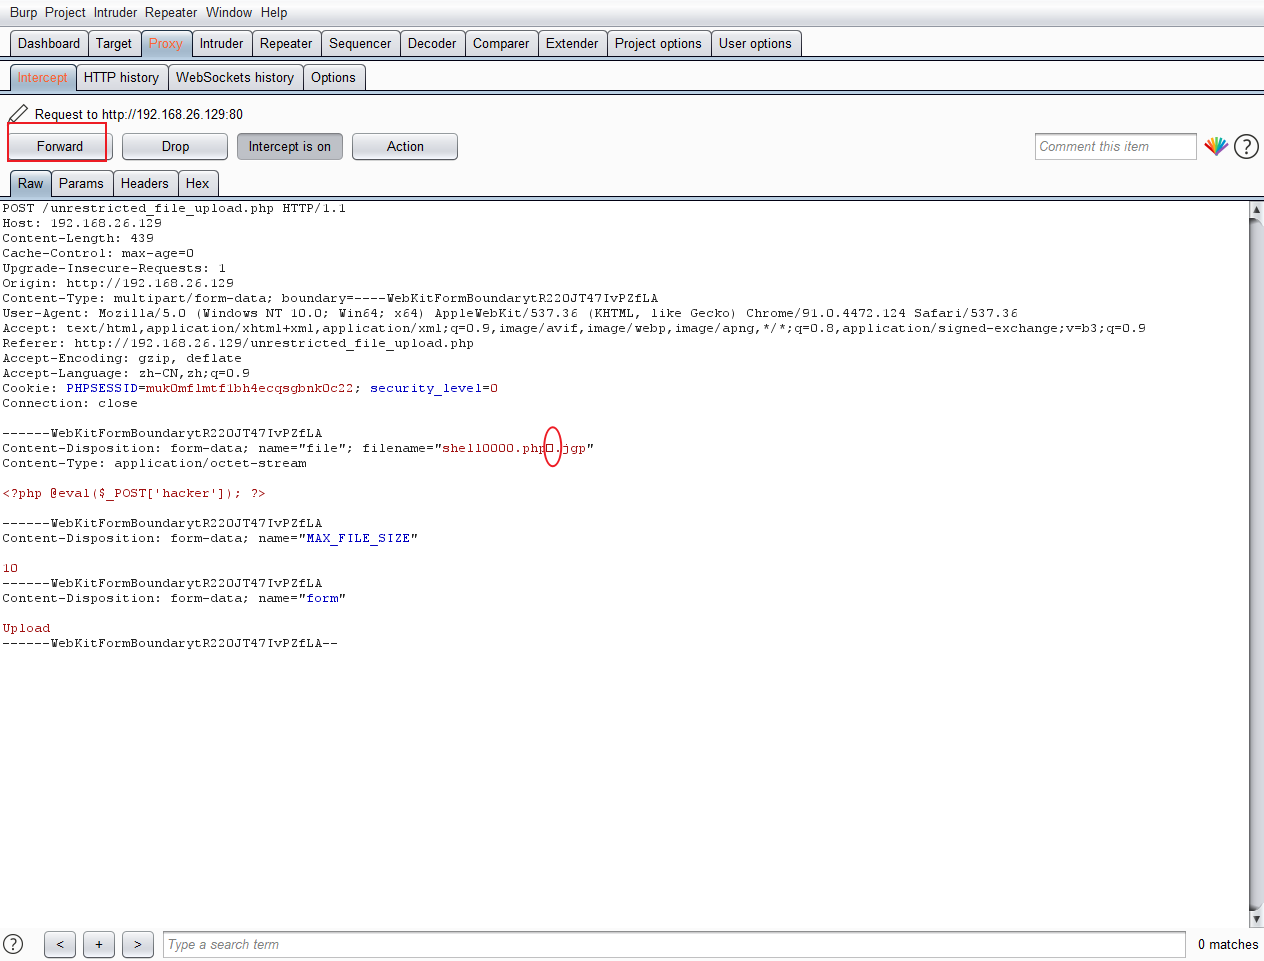Click the Type a search term field
The height and width of the screenshot is (961, 1264).
(674, 944)
